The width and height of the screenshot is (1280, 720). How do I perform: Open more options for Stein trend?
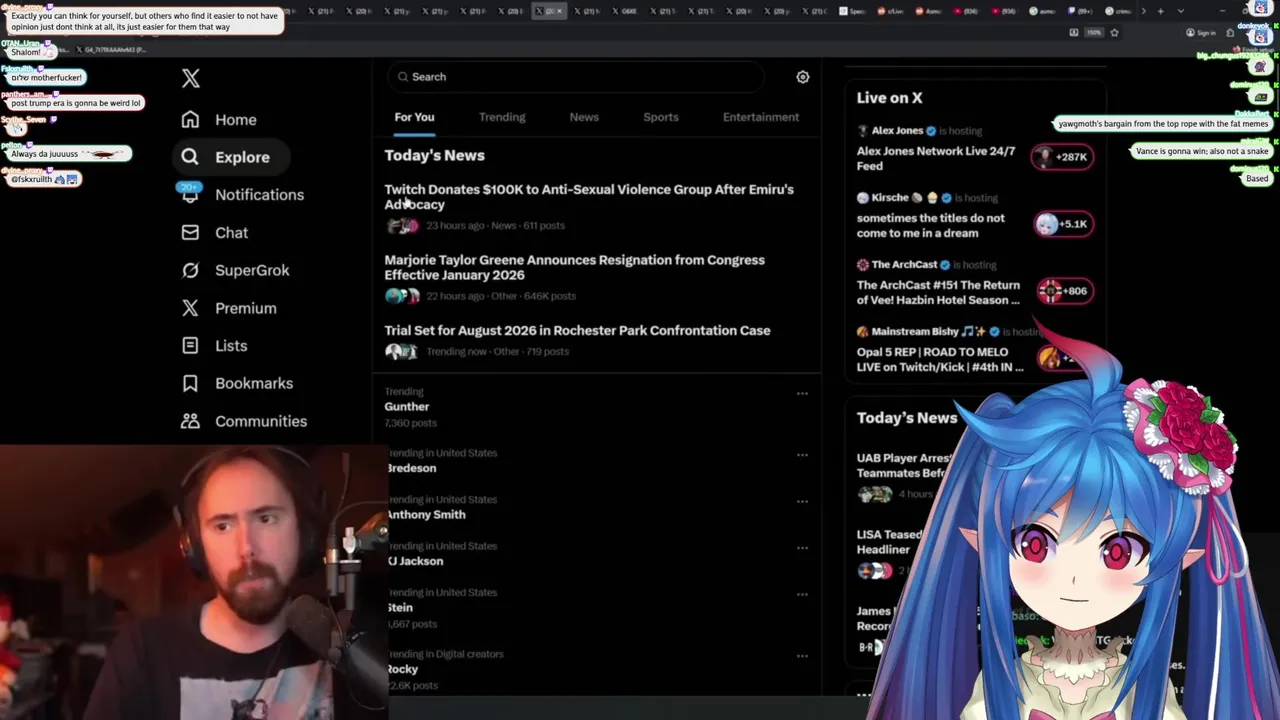coord(802,595)
